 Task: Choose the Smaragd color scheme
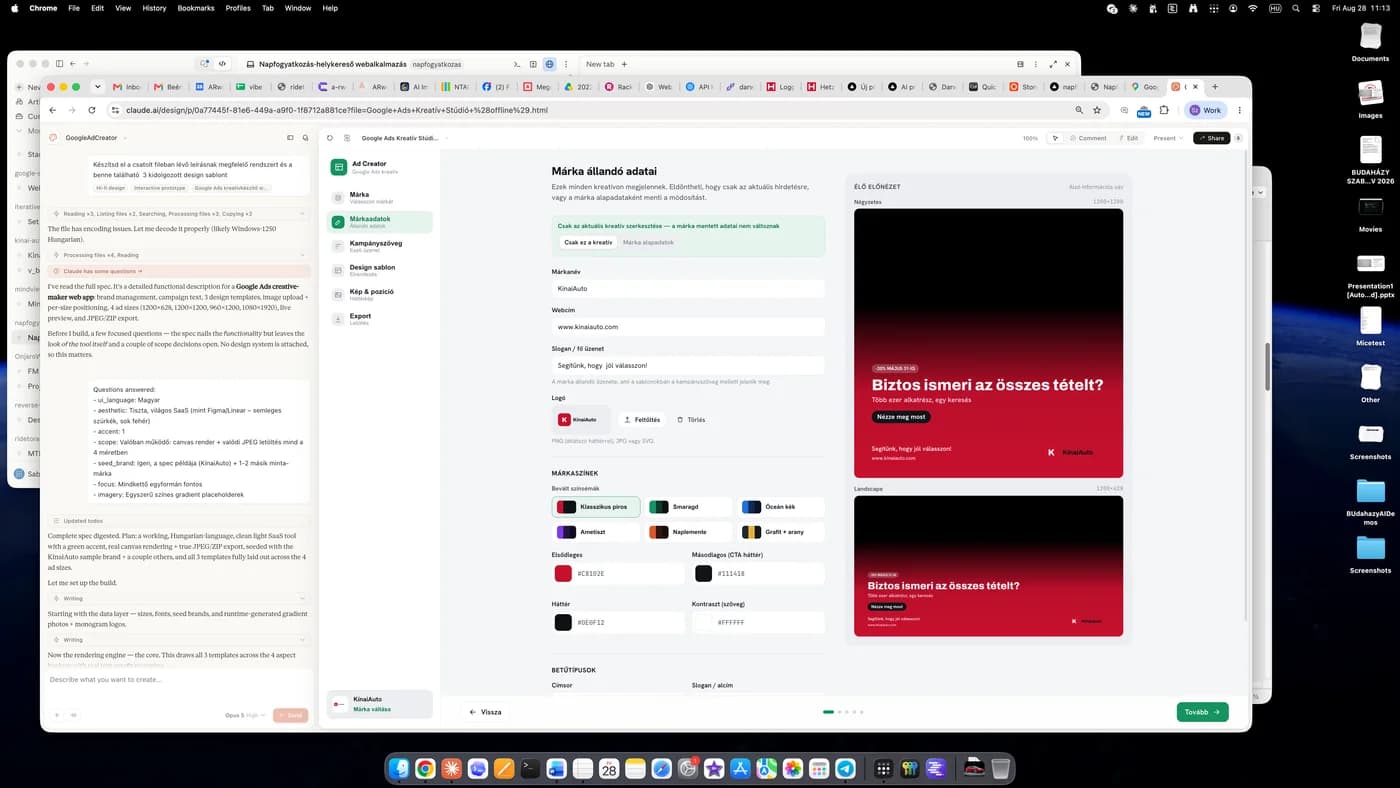688,507
